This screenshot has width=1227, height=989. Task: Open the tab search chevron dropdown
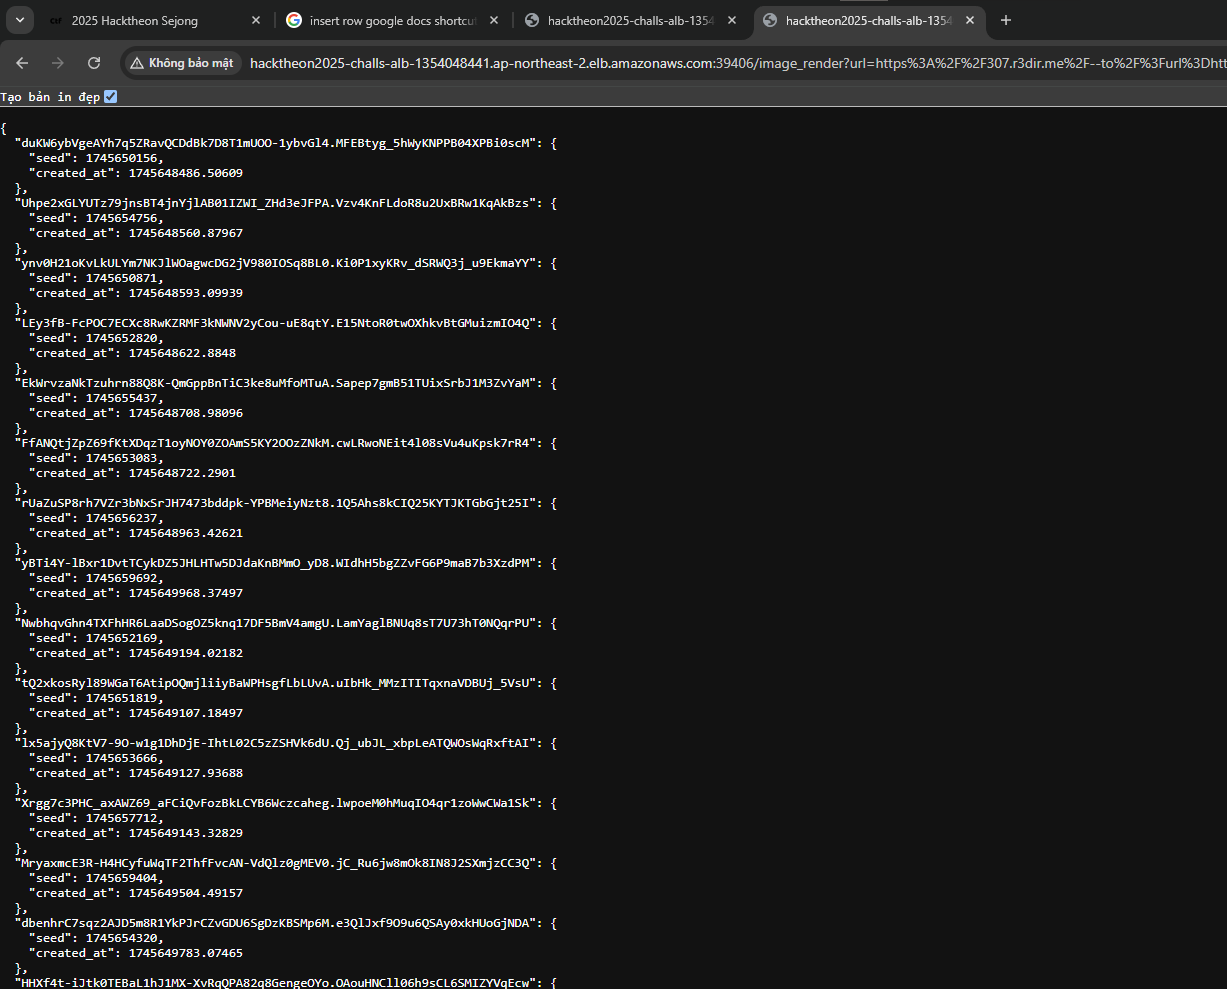(21, 20)
